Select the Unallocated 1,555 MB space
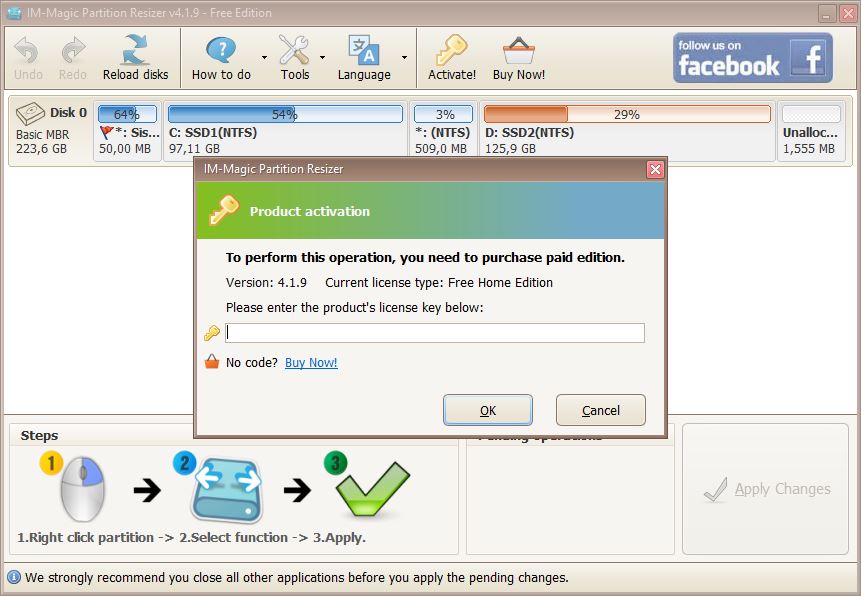Screen dimensions: 861x596 [x=811, y=131]
